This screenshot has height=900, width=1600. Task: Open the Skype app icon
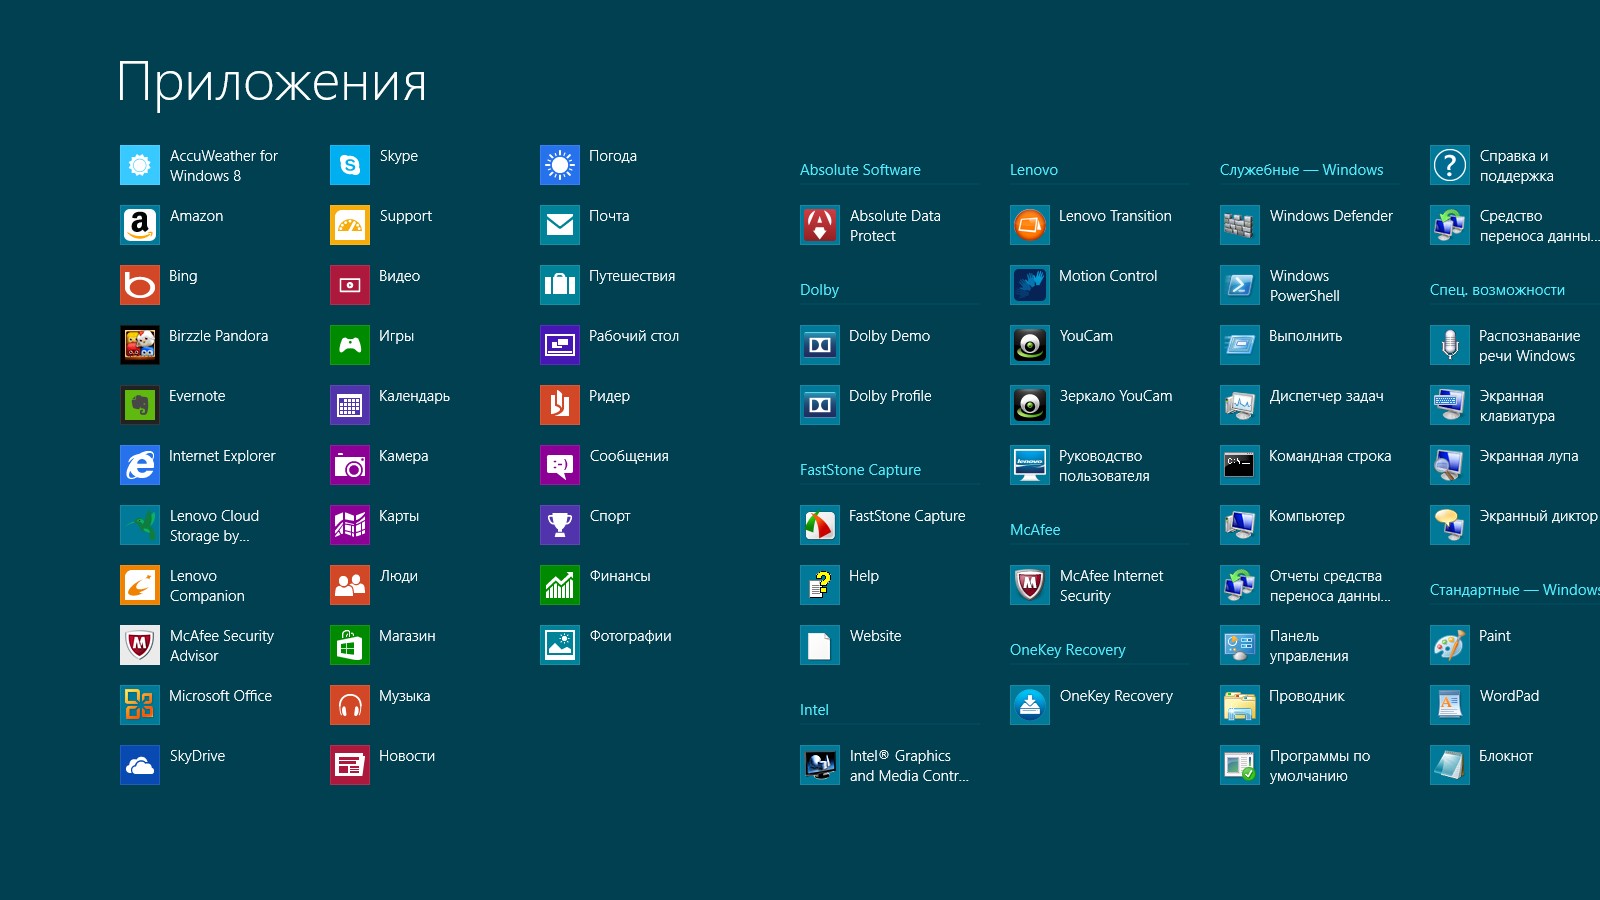click(x=349, y=165)
